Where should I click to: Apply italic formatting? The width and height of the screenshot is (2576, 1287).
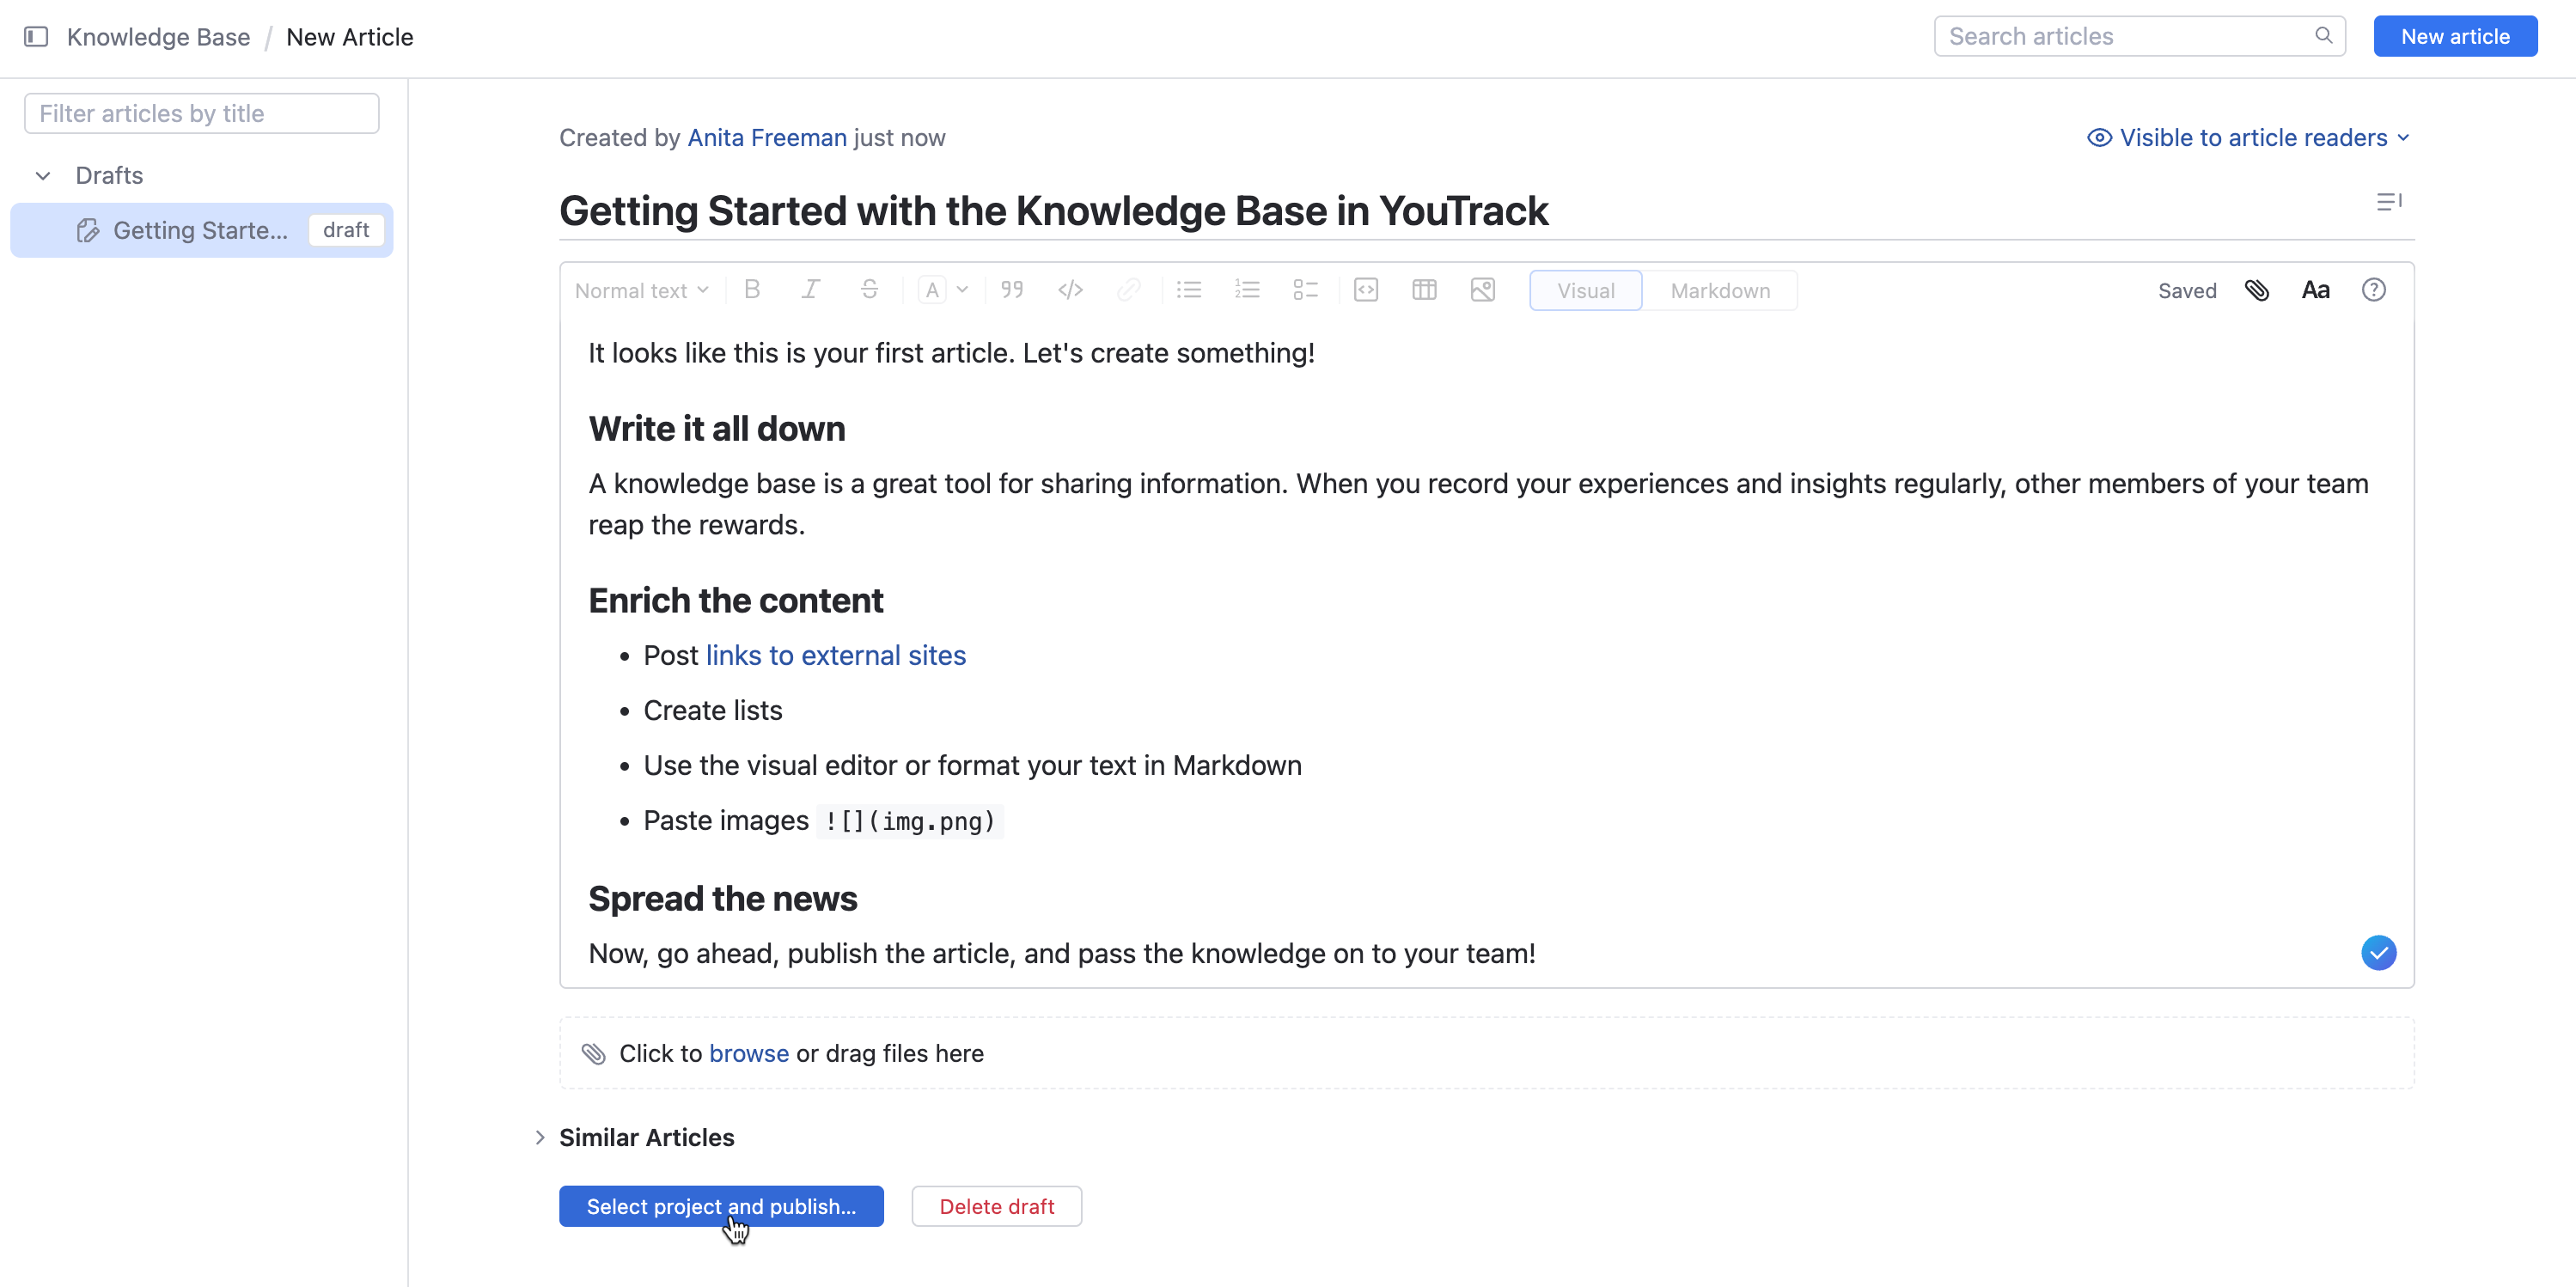pyautogui.click(x=810, y=290)
